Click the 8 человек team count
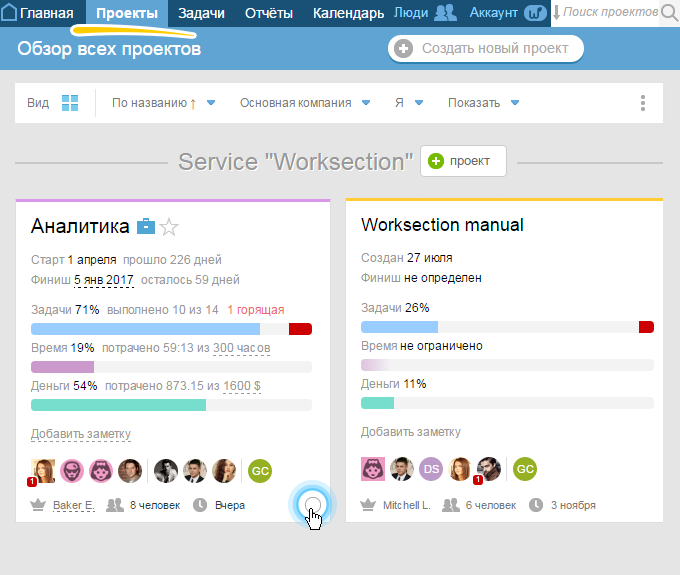 [155, 505]
